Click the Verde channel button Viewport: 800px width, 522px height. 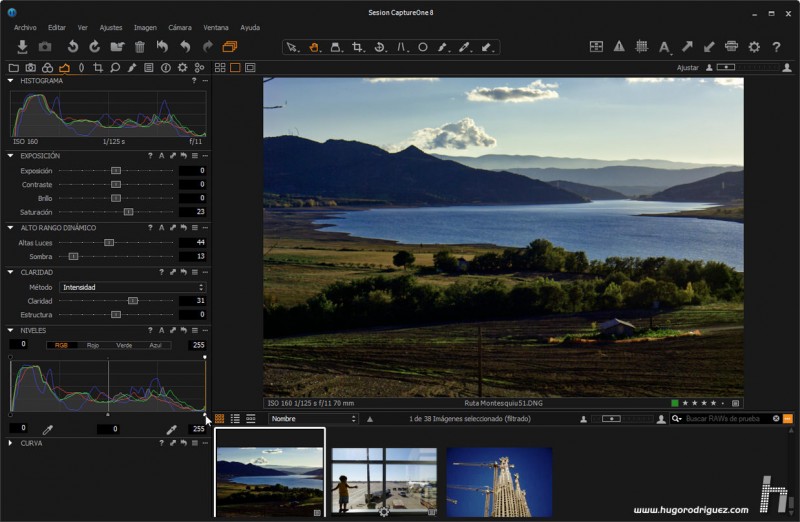pyautogui.click(x=124, y=345)
